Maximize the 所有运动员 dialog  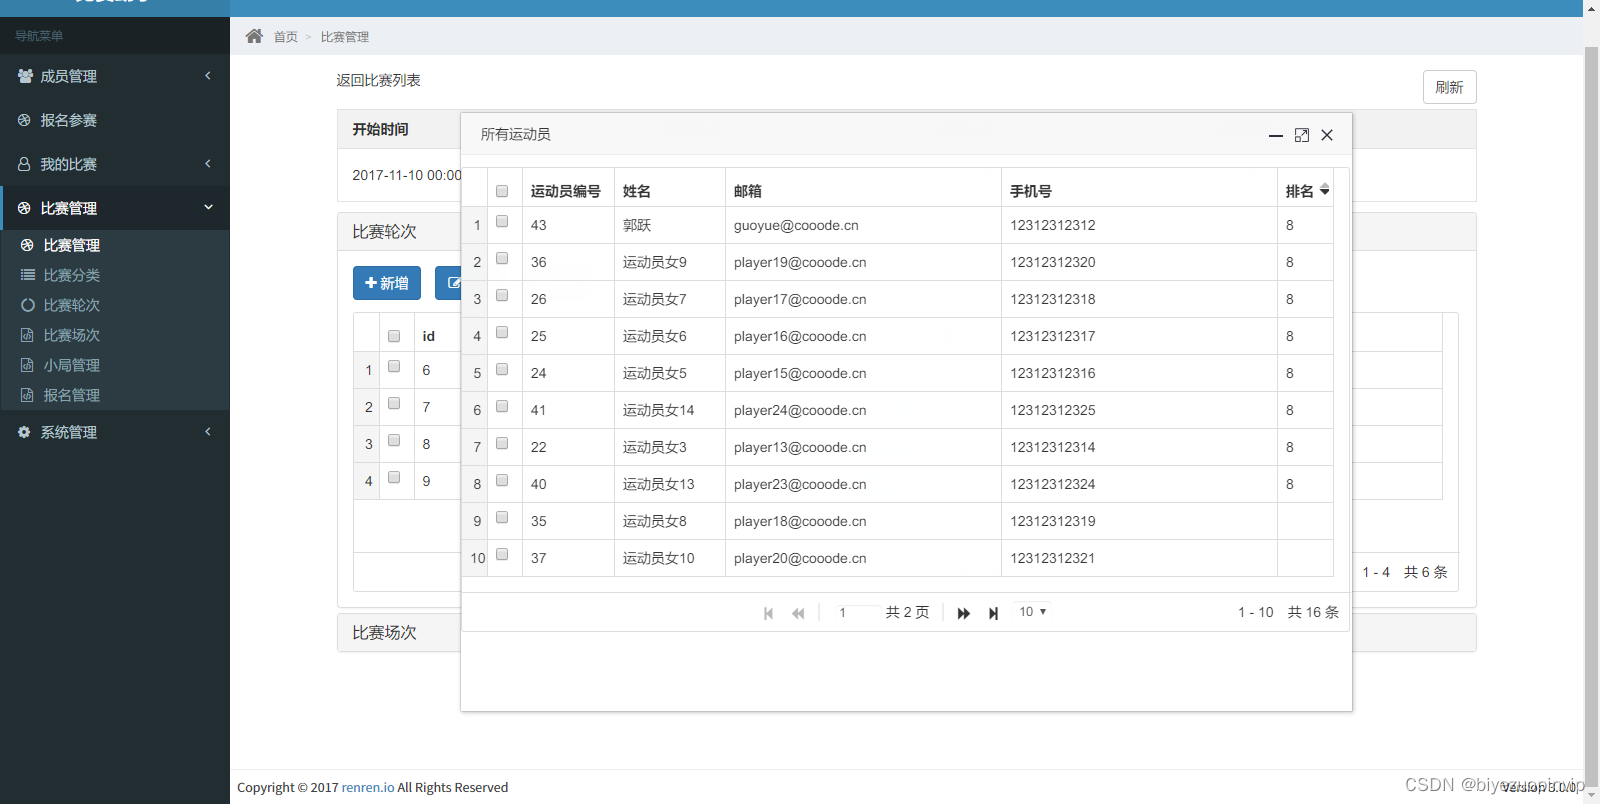pos(1302,135)
